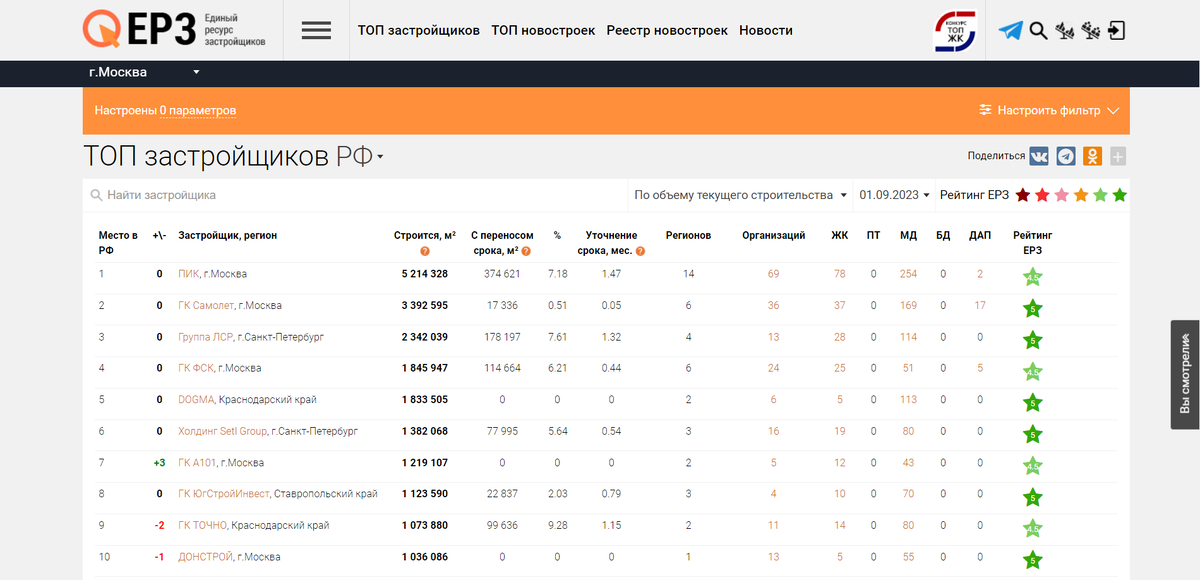Click ГК А101's rating star badge

click(1033, 466)
